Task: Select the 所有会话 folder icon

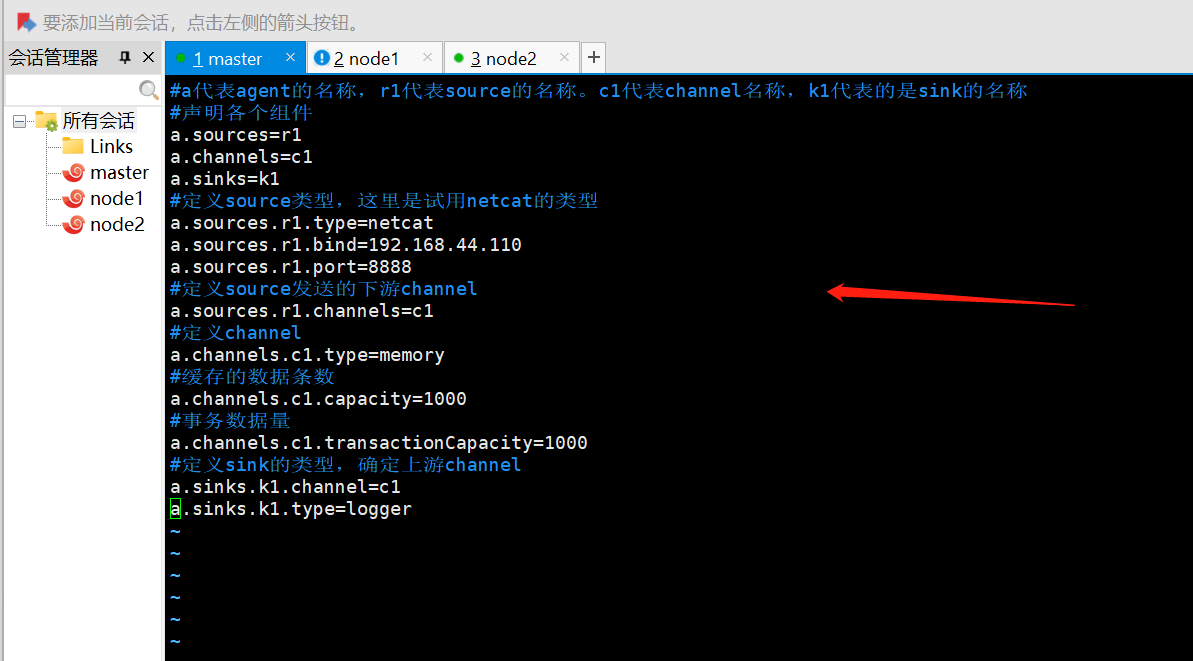Action: click(x=46, y=121)
